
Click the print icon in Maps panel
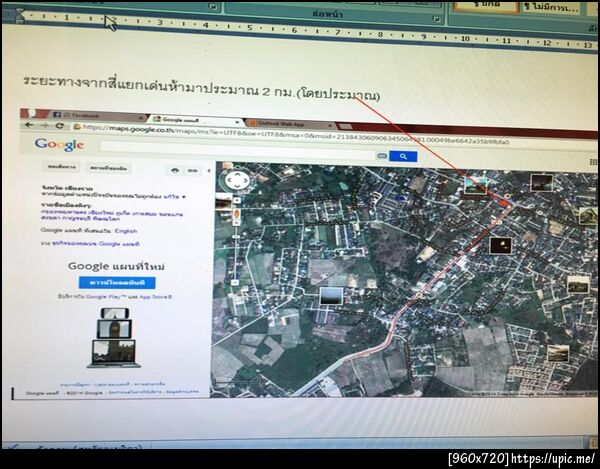[175, 170]
